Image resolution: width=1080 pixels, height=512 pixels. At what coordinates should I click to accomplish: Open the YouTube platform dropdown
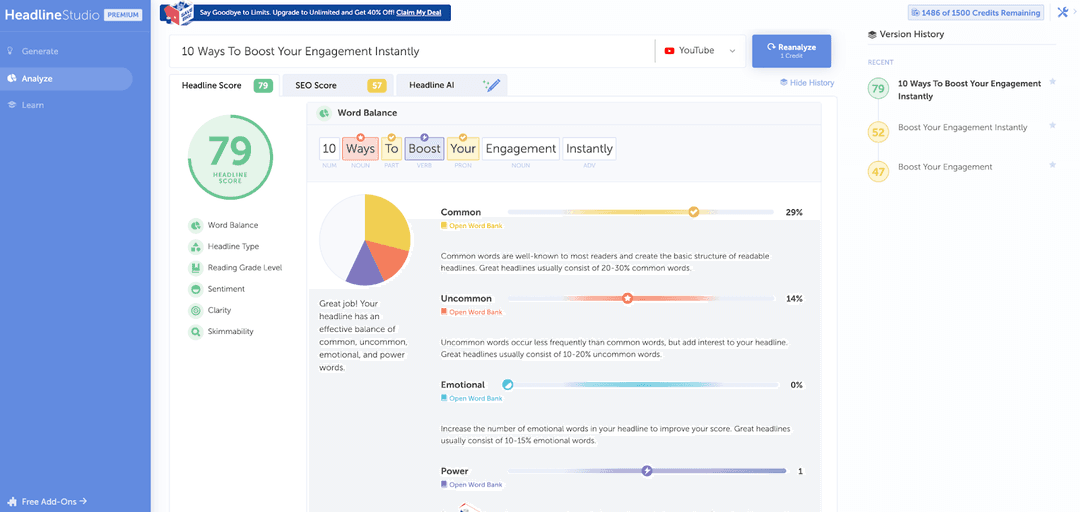click(700, 51)
